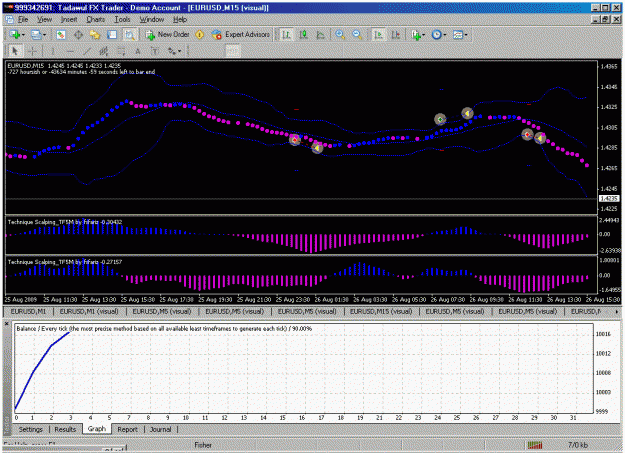Toggle the Strategy Tester panel icon
This screenshot has height=453, width=625.
(130, 35)
